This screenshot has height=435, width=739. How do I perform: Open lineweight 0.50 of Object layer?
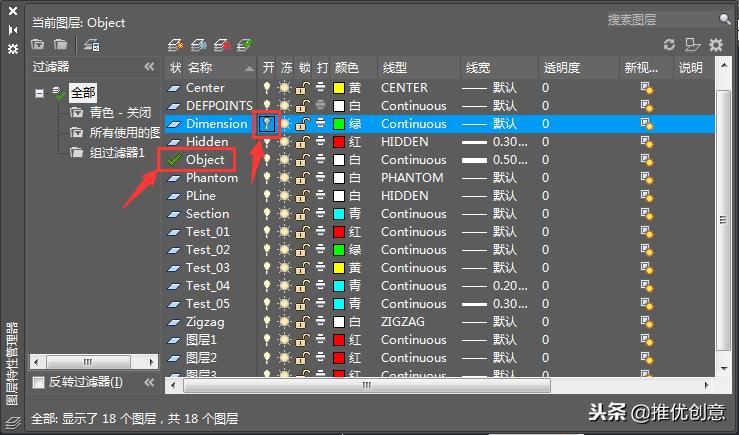coord(495,160)
